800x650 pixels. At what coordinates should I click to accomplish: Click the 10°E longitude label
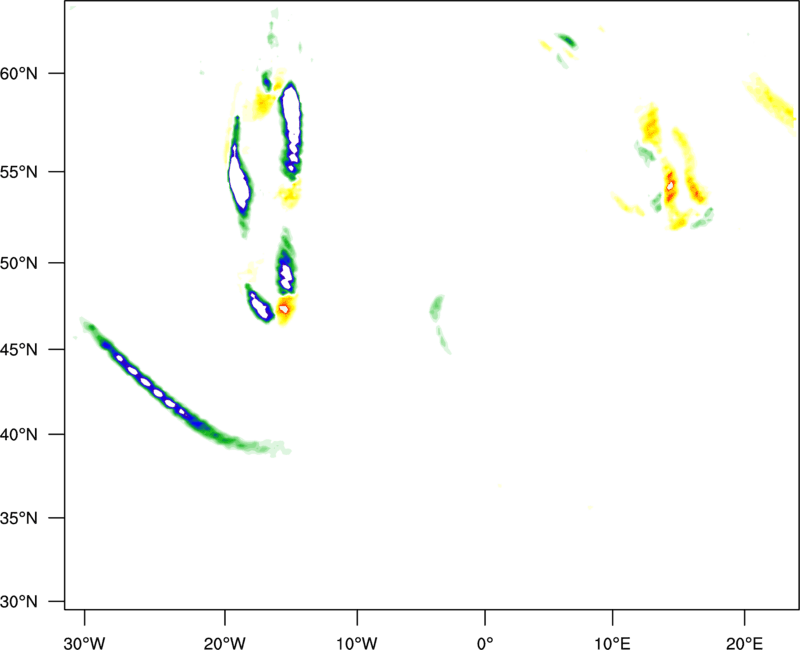coord(612,643)
